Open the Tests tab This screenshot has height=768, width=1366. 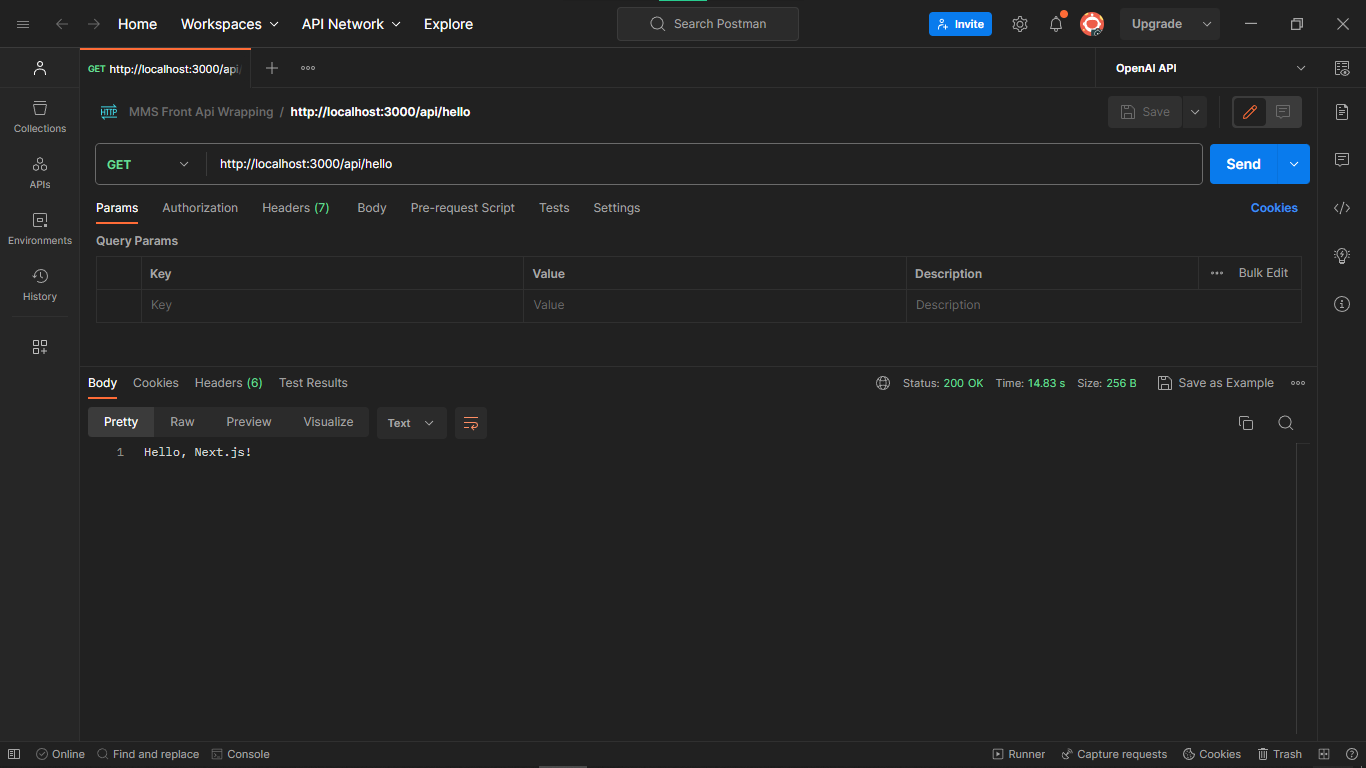click(554, 208)
